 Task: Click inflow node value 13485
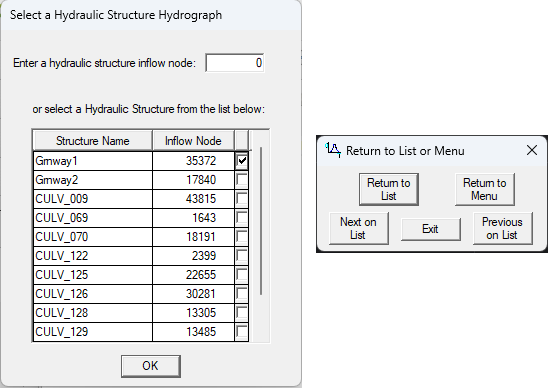pyautogui.click(x=193, y=332)
